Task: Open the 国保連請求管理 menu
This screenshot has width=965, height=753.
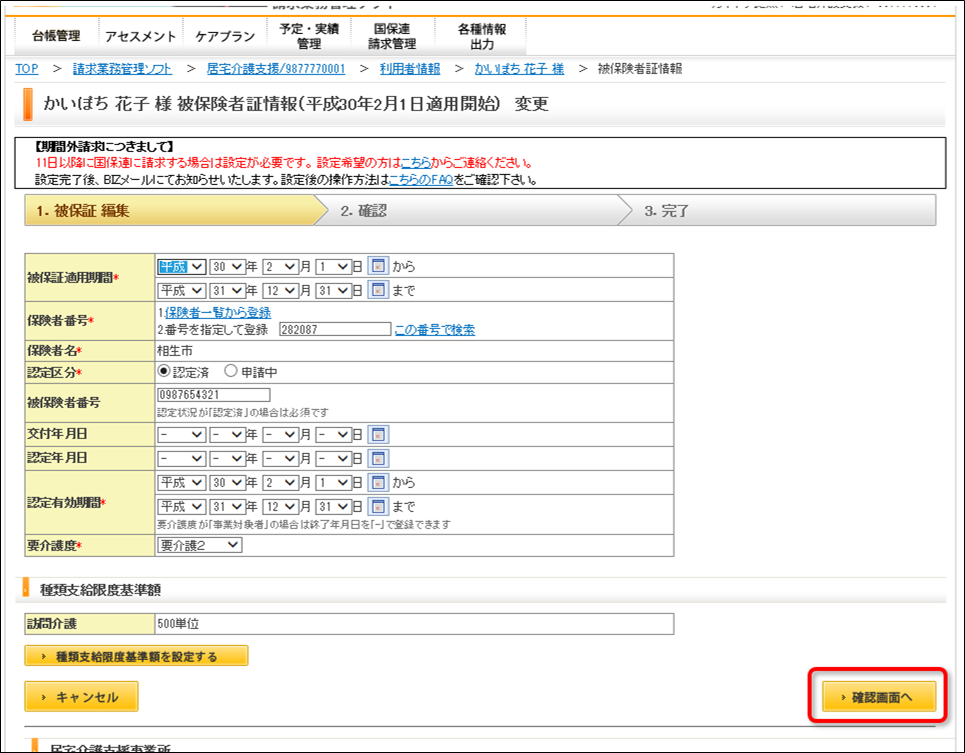Action: tap(392, 36)
